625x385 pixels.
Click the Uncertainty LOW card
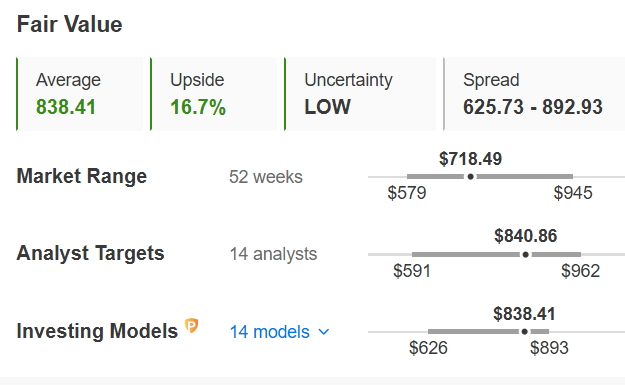tap(360, 94)
